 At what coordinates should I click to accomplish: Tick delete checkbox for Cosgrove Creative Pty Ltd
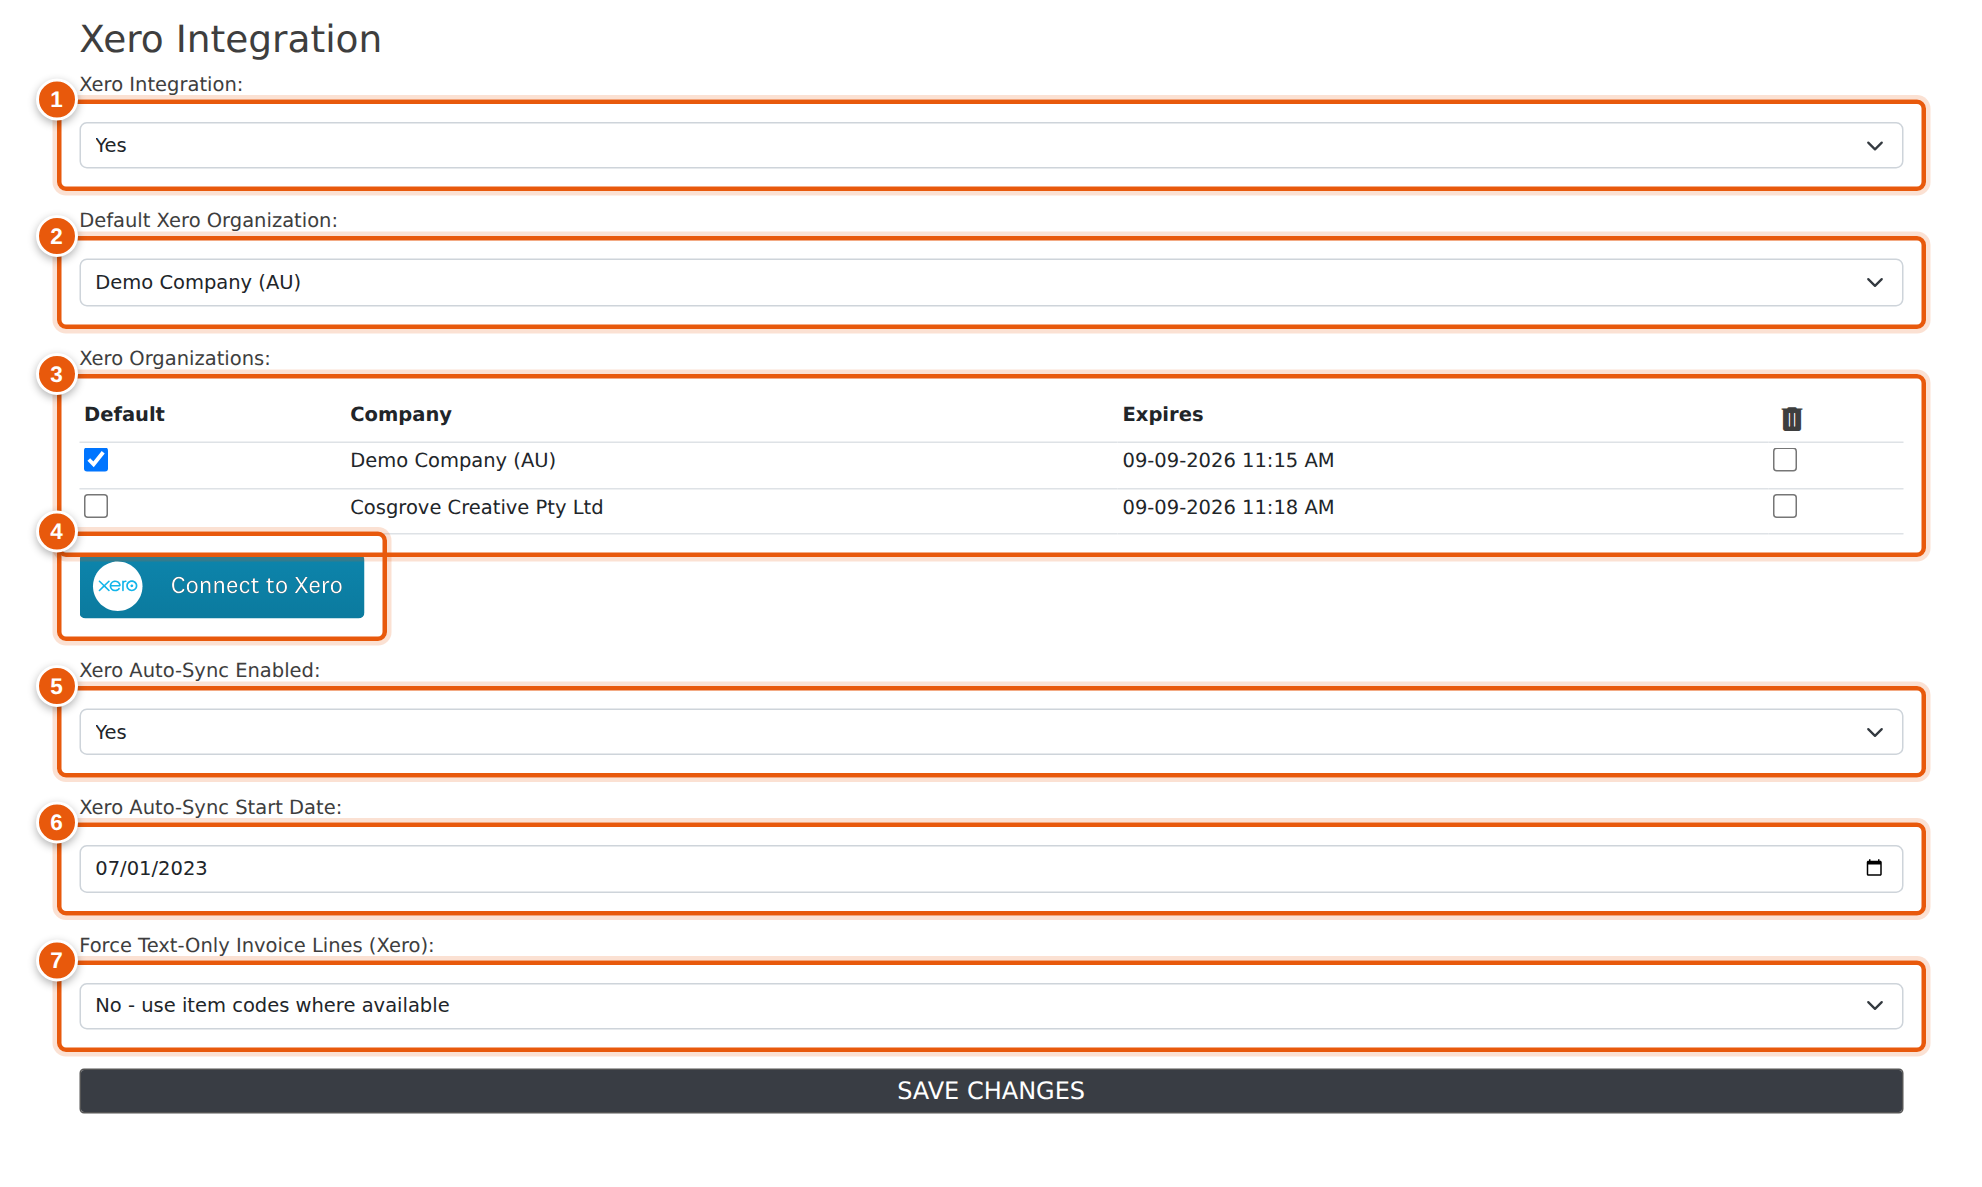[x=1785, y=506]
